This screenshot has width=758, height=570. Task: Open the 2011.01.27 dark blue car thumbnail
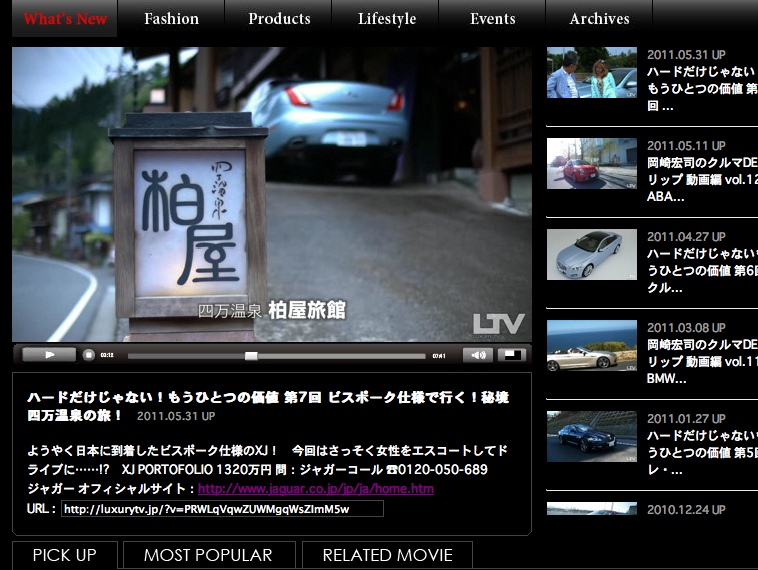tap(592, 437)
